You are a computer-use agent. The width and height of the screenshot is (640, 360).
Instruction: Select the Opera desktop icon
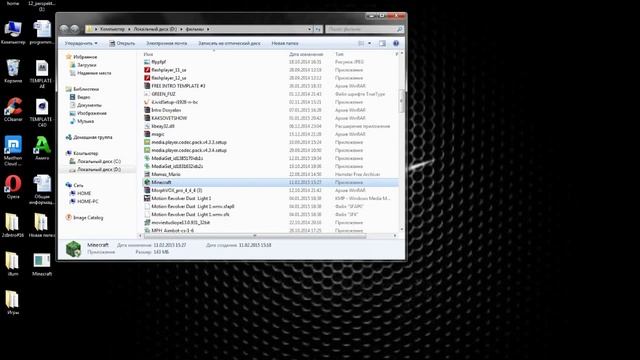[x=13, y=187]
